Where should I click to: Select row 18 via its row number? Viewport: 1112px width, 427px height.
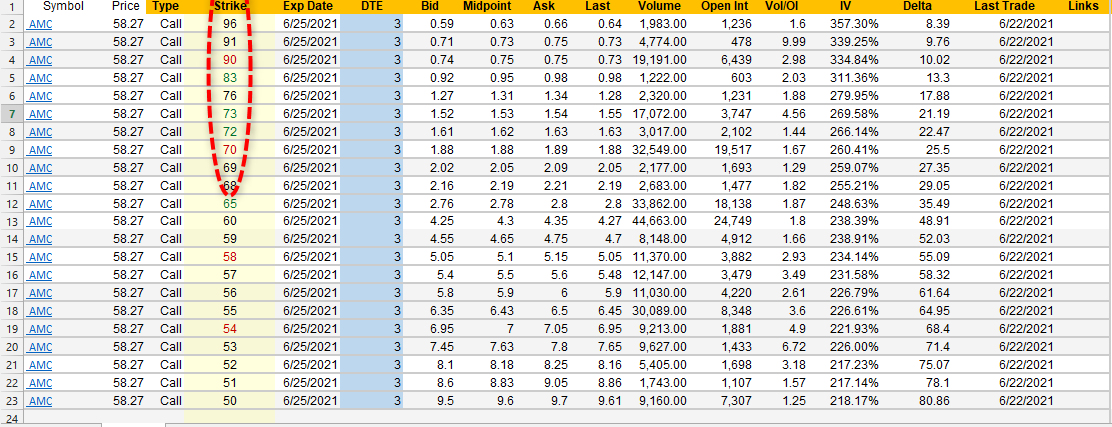pyautogui.click(x=12, y=312)
